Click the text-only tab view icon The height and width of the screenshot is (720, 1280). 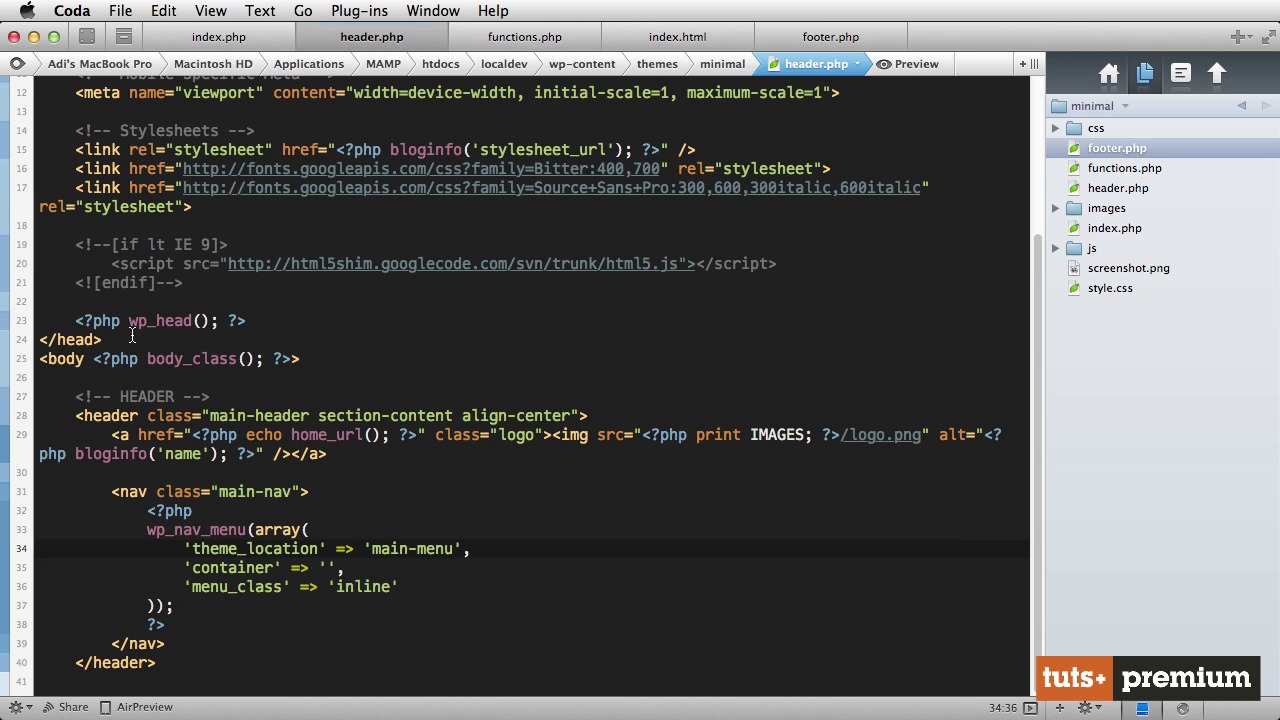click(x=124, y=37)
